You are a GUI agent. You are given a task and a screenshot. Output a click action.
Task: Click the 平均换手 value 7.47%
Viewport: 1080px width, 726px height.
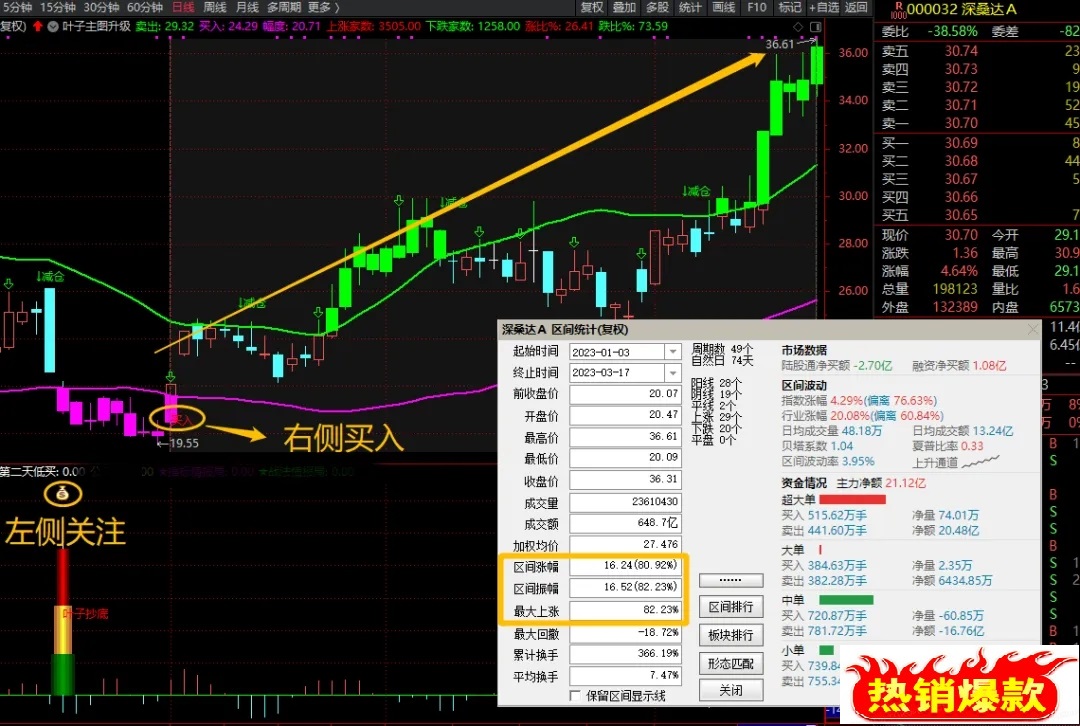point(625,675)
